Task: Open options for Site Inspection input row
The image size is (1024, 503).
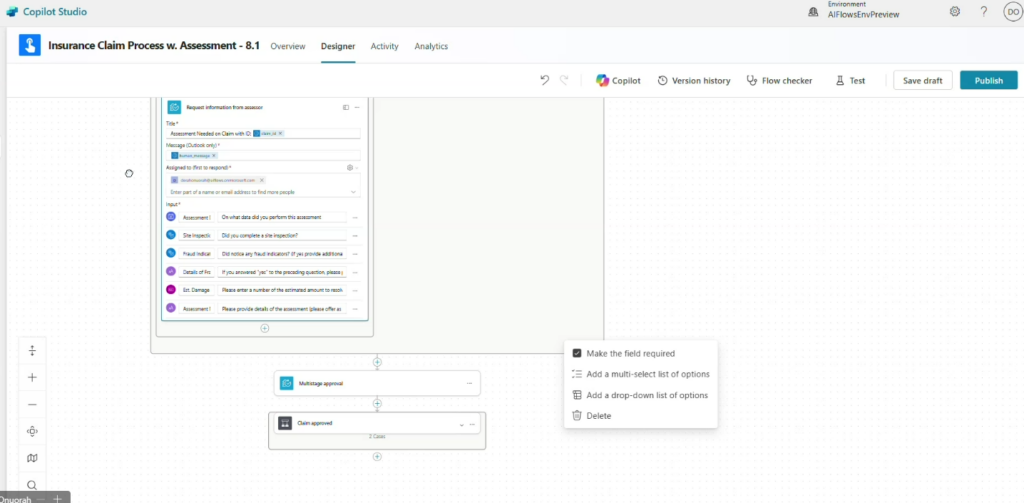Action: tap(355, 235)
